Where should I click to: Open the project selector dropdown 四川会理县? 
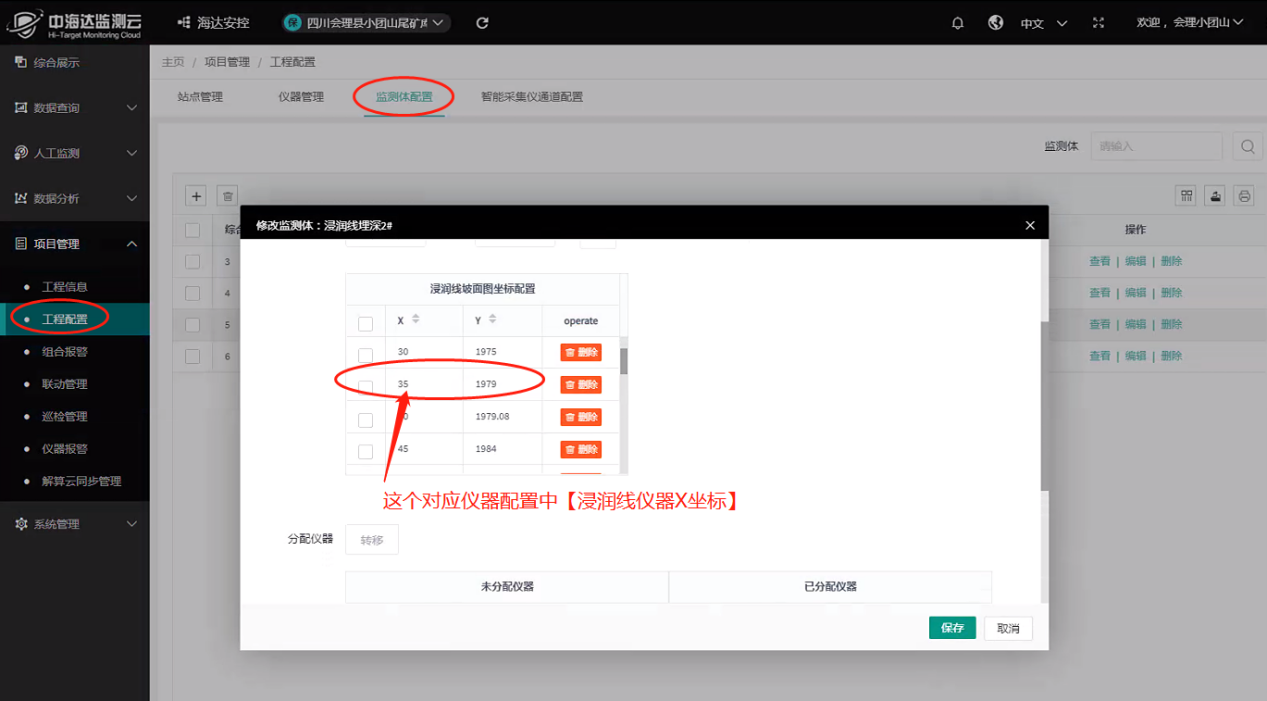pyautogui.click(x=365, y=23)
